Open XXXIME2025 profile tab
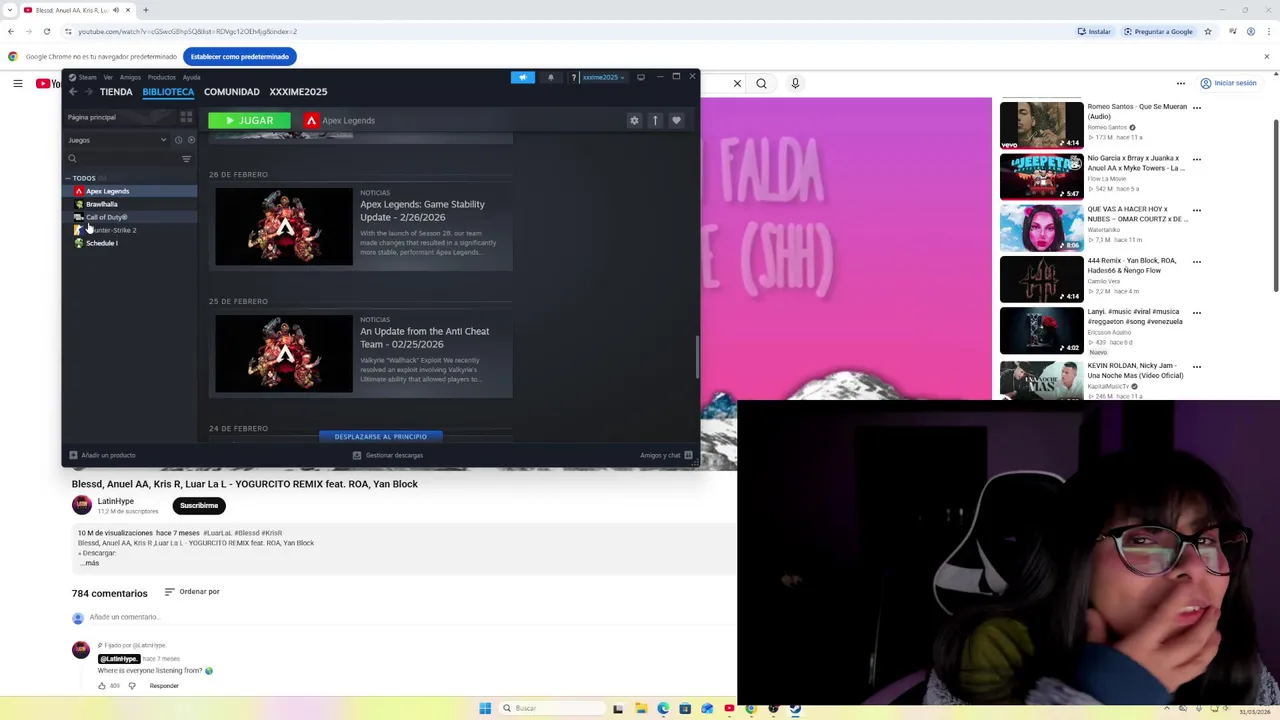 (x=298, y=92)
